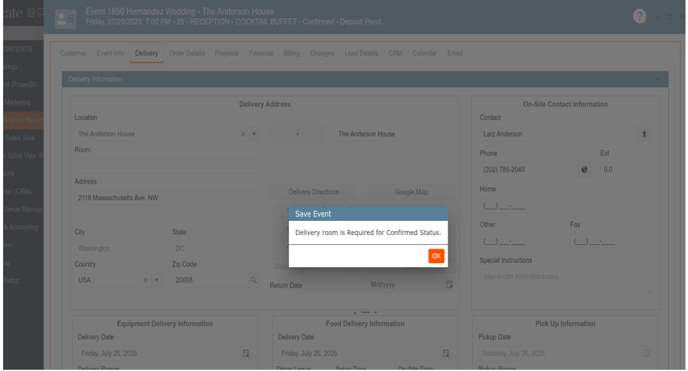
Task: Click into the Room input field
Action: [x=167, y=166]
